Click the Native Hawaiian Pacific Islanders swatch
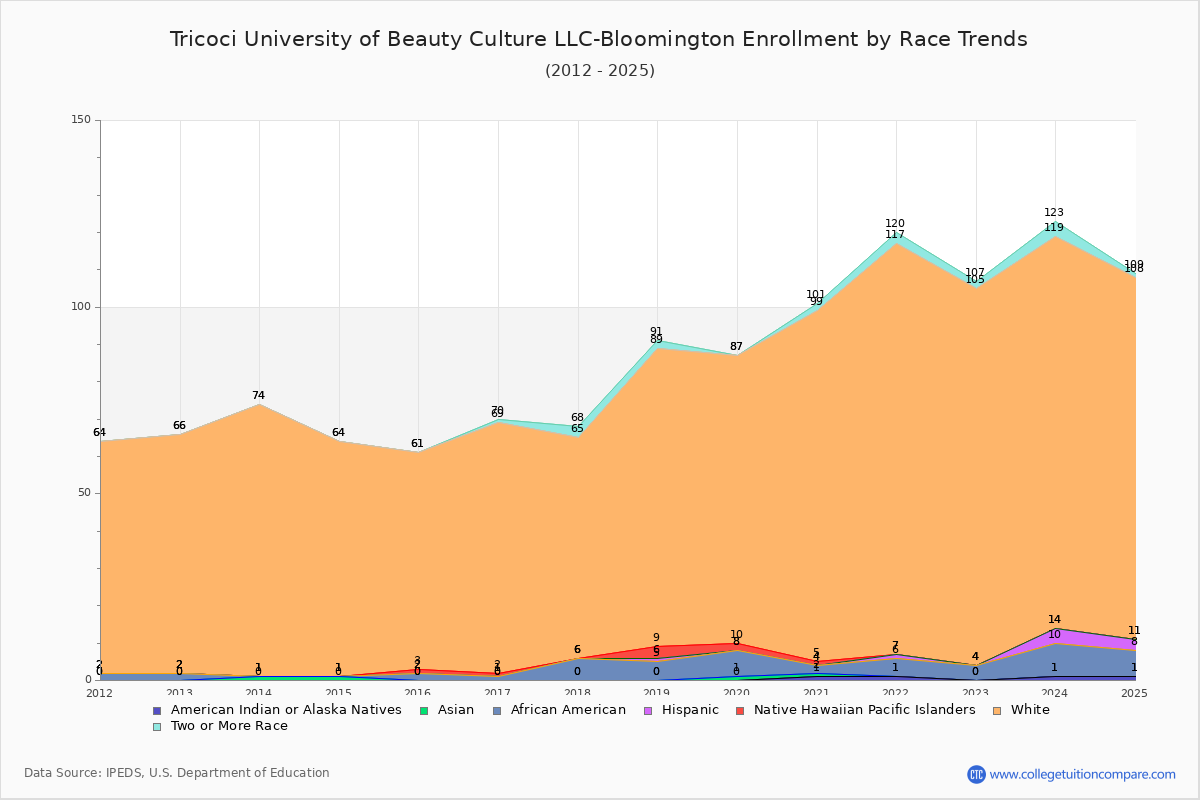Viewport: 1200px width, 800px height. point(740,710)
